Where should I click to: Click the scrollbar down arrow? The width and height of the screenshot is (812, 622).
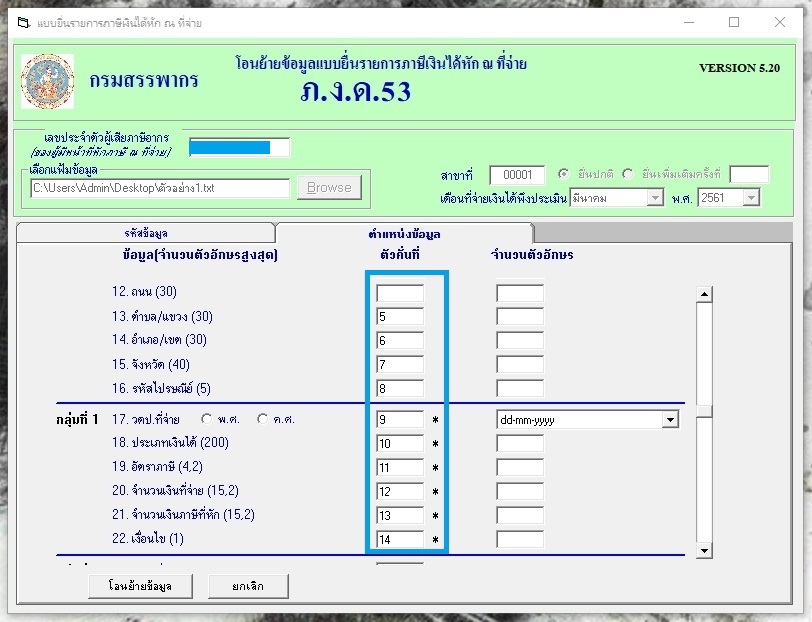point(704,551)
